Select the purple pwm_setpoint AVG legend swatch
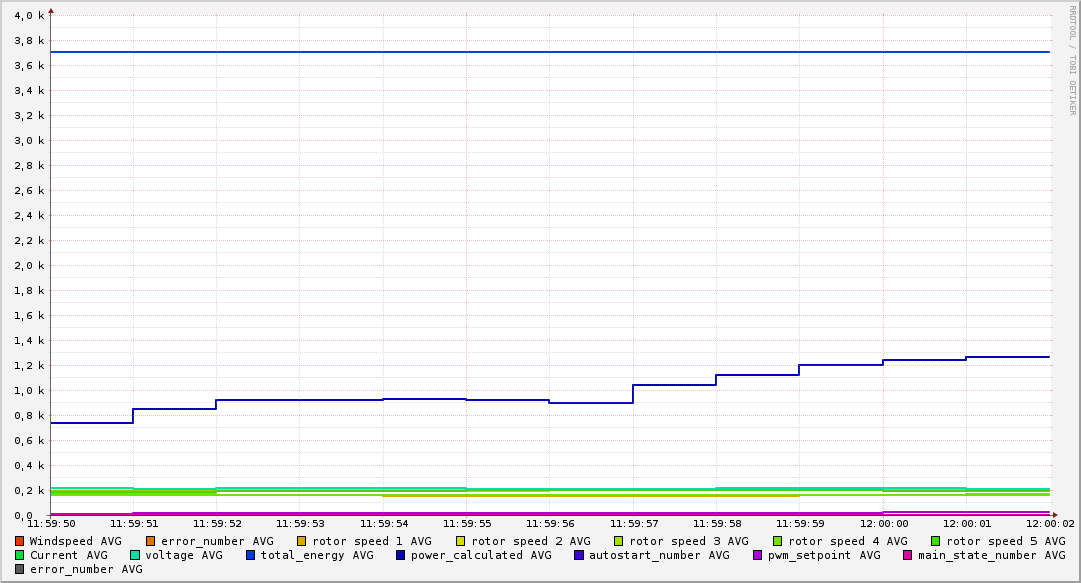Viewport: 1081px width, 583px height. tap(758, 555)
